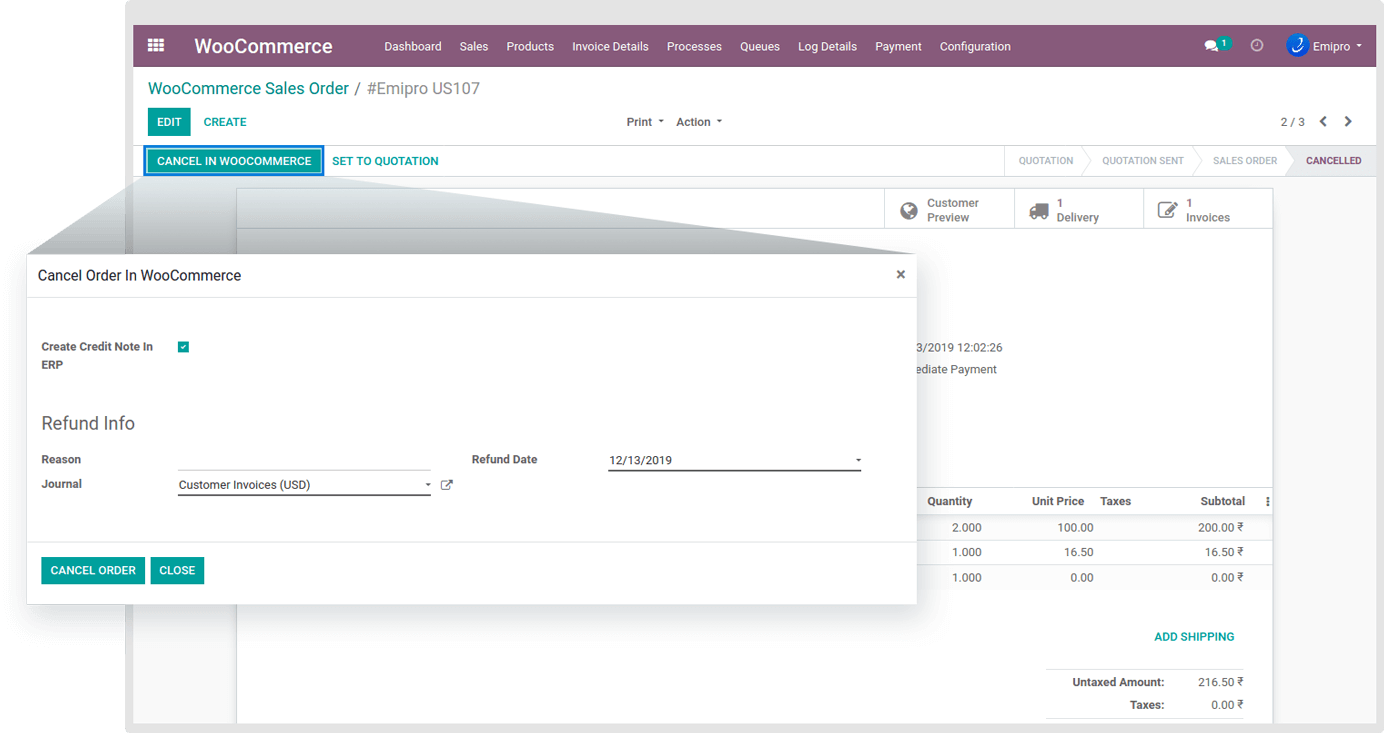Screen dimensions: 1384x733
Task: Open the Sales menu
Action: [x=474, y=46]
